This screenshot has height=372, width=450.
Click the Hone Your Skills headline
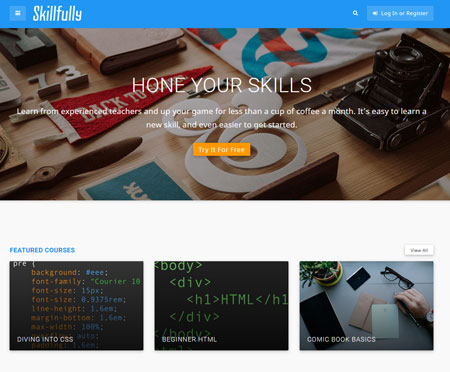point(222,85)
